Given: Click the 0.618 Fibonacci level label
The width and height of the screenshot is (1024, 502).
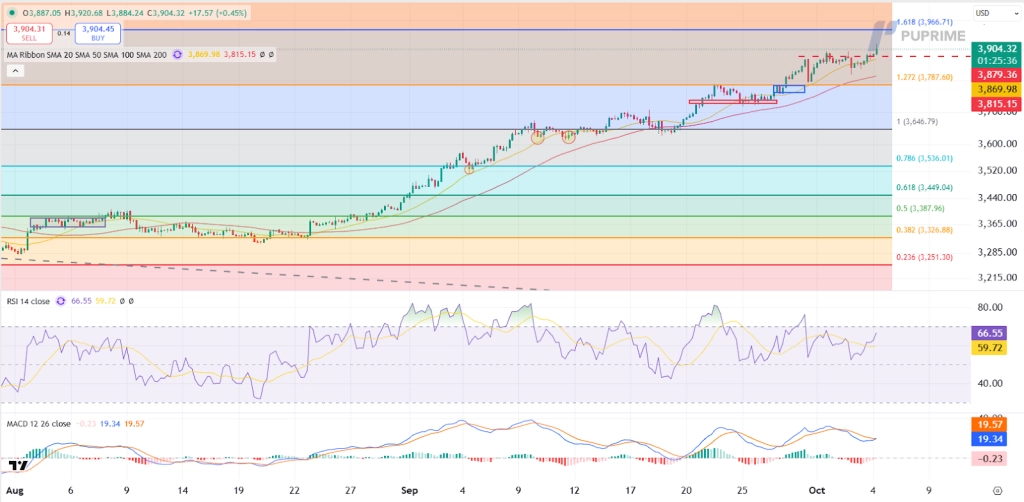Looking at the screenshot, I should click(926, 187).
